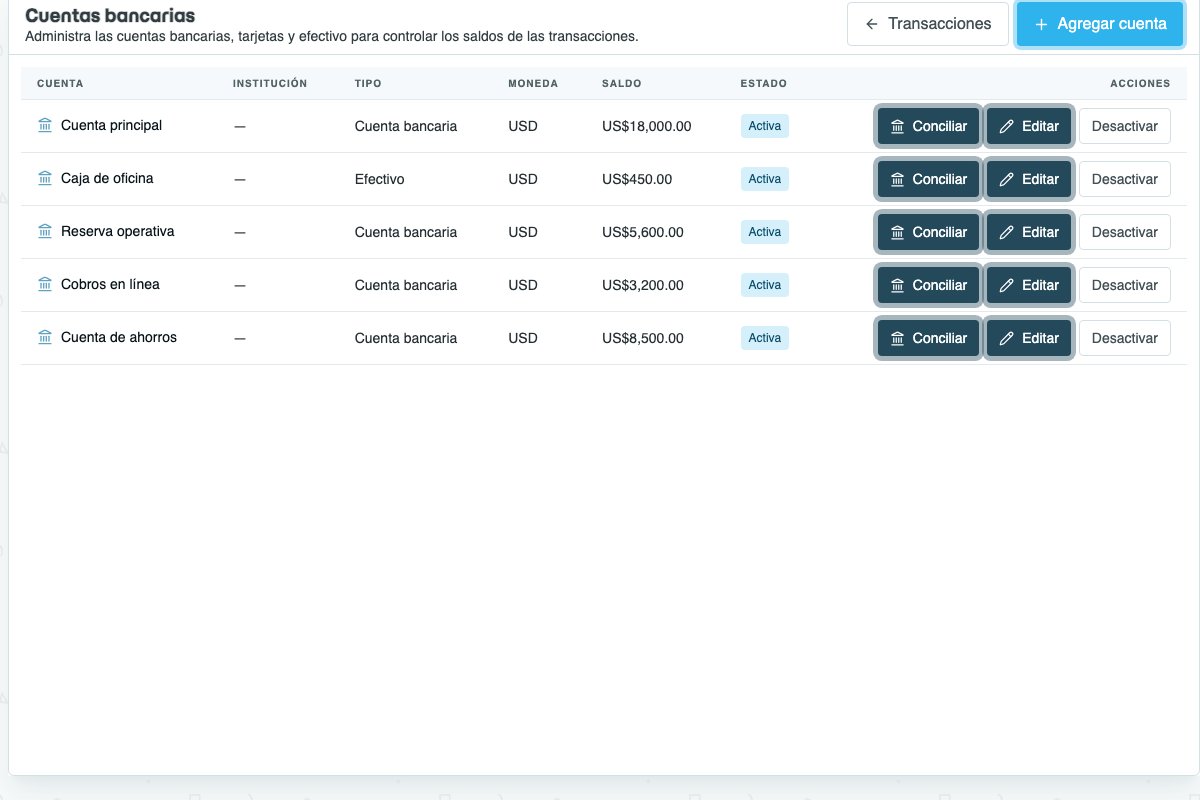Image resolution: width=1200 pixels, height=800 pixels.
Task: Click Editar on Cobros en línea row
Action: point(1029,285)
